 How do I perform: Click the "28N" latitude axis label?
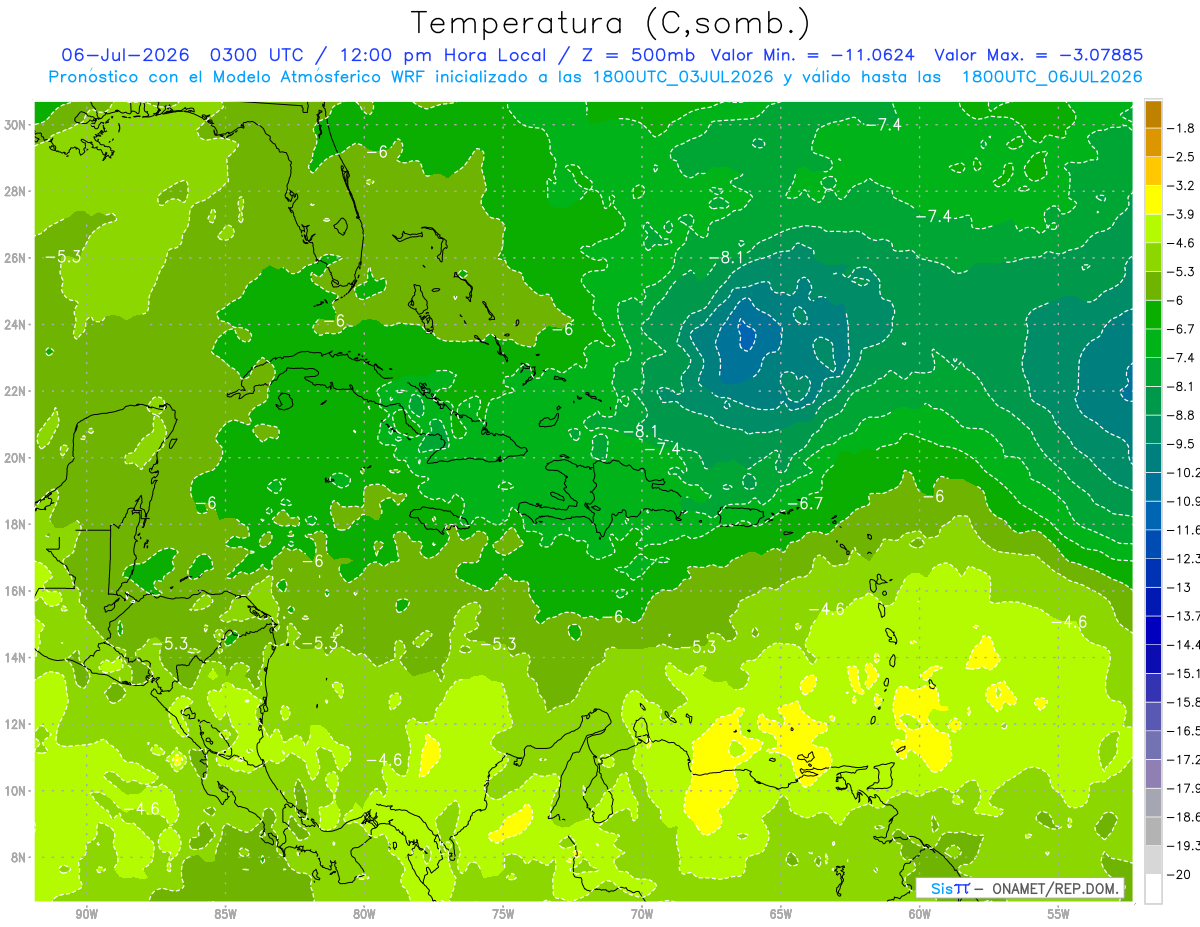click(x=15, y=191)
